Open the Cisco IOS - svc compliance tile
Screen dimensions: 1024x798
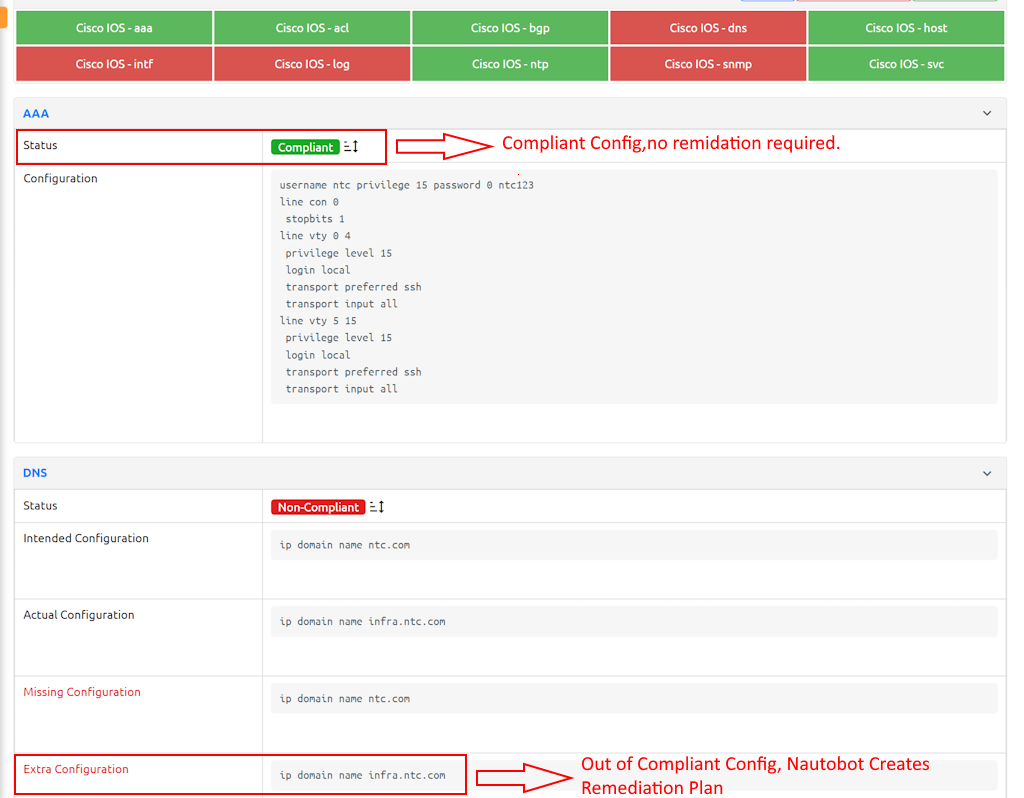pos(905,63)
